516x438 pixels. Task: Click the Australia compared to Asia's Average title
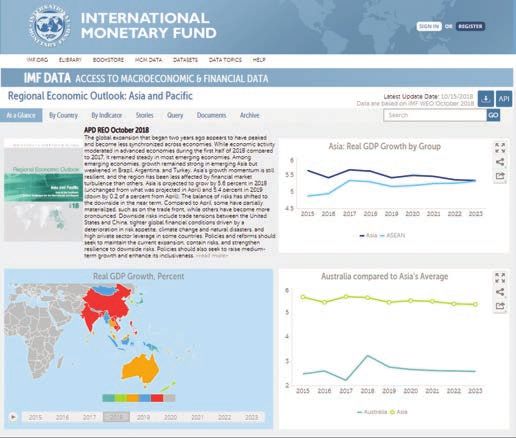(385, 276)
